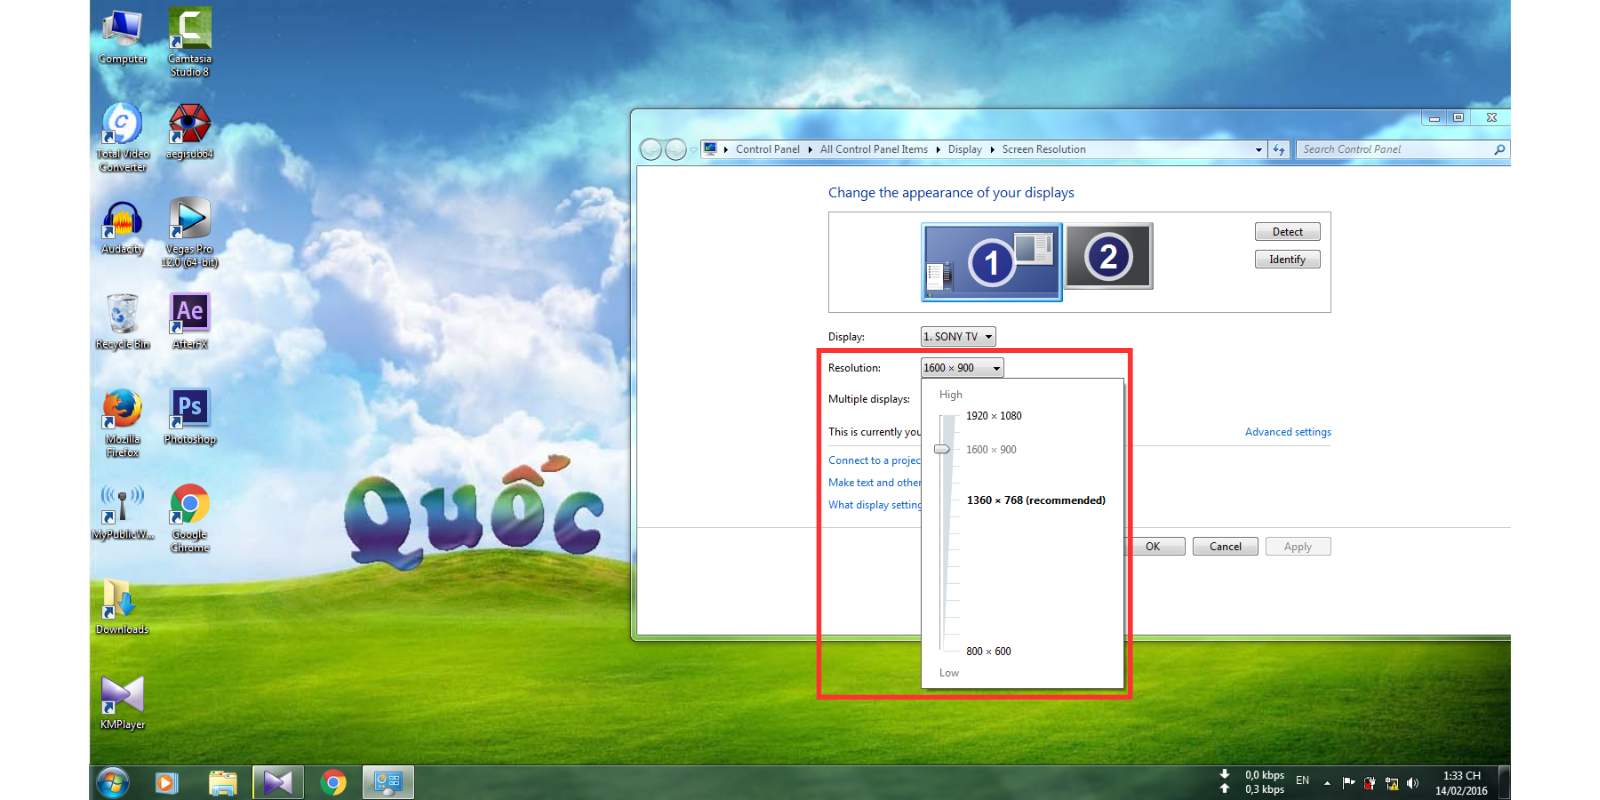Open What display settings link
Screen dimensions: 1600x800
(x=874, y=505)
